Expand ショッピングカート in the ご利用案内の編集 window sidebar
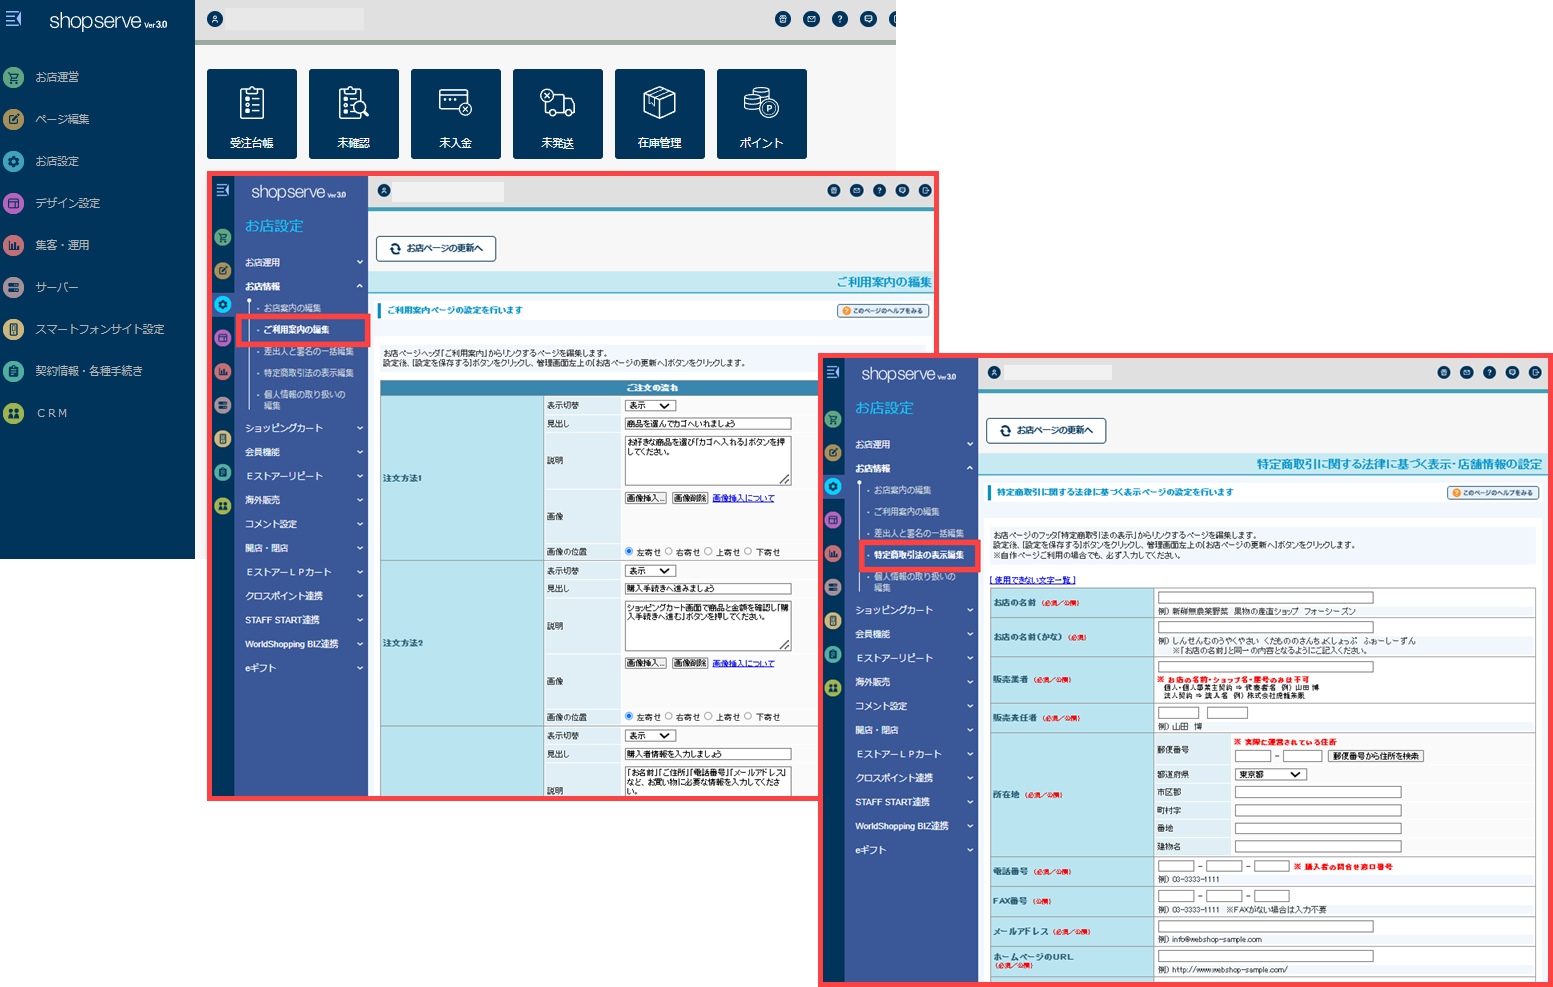Image resolution: width=1553 pixels, height=987 pixels. (302, 428)
